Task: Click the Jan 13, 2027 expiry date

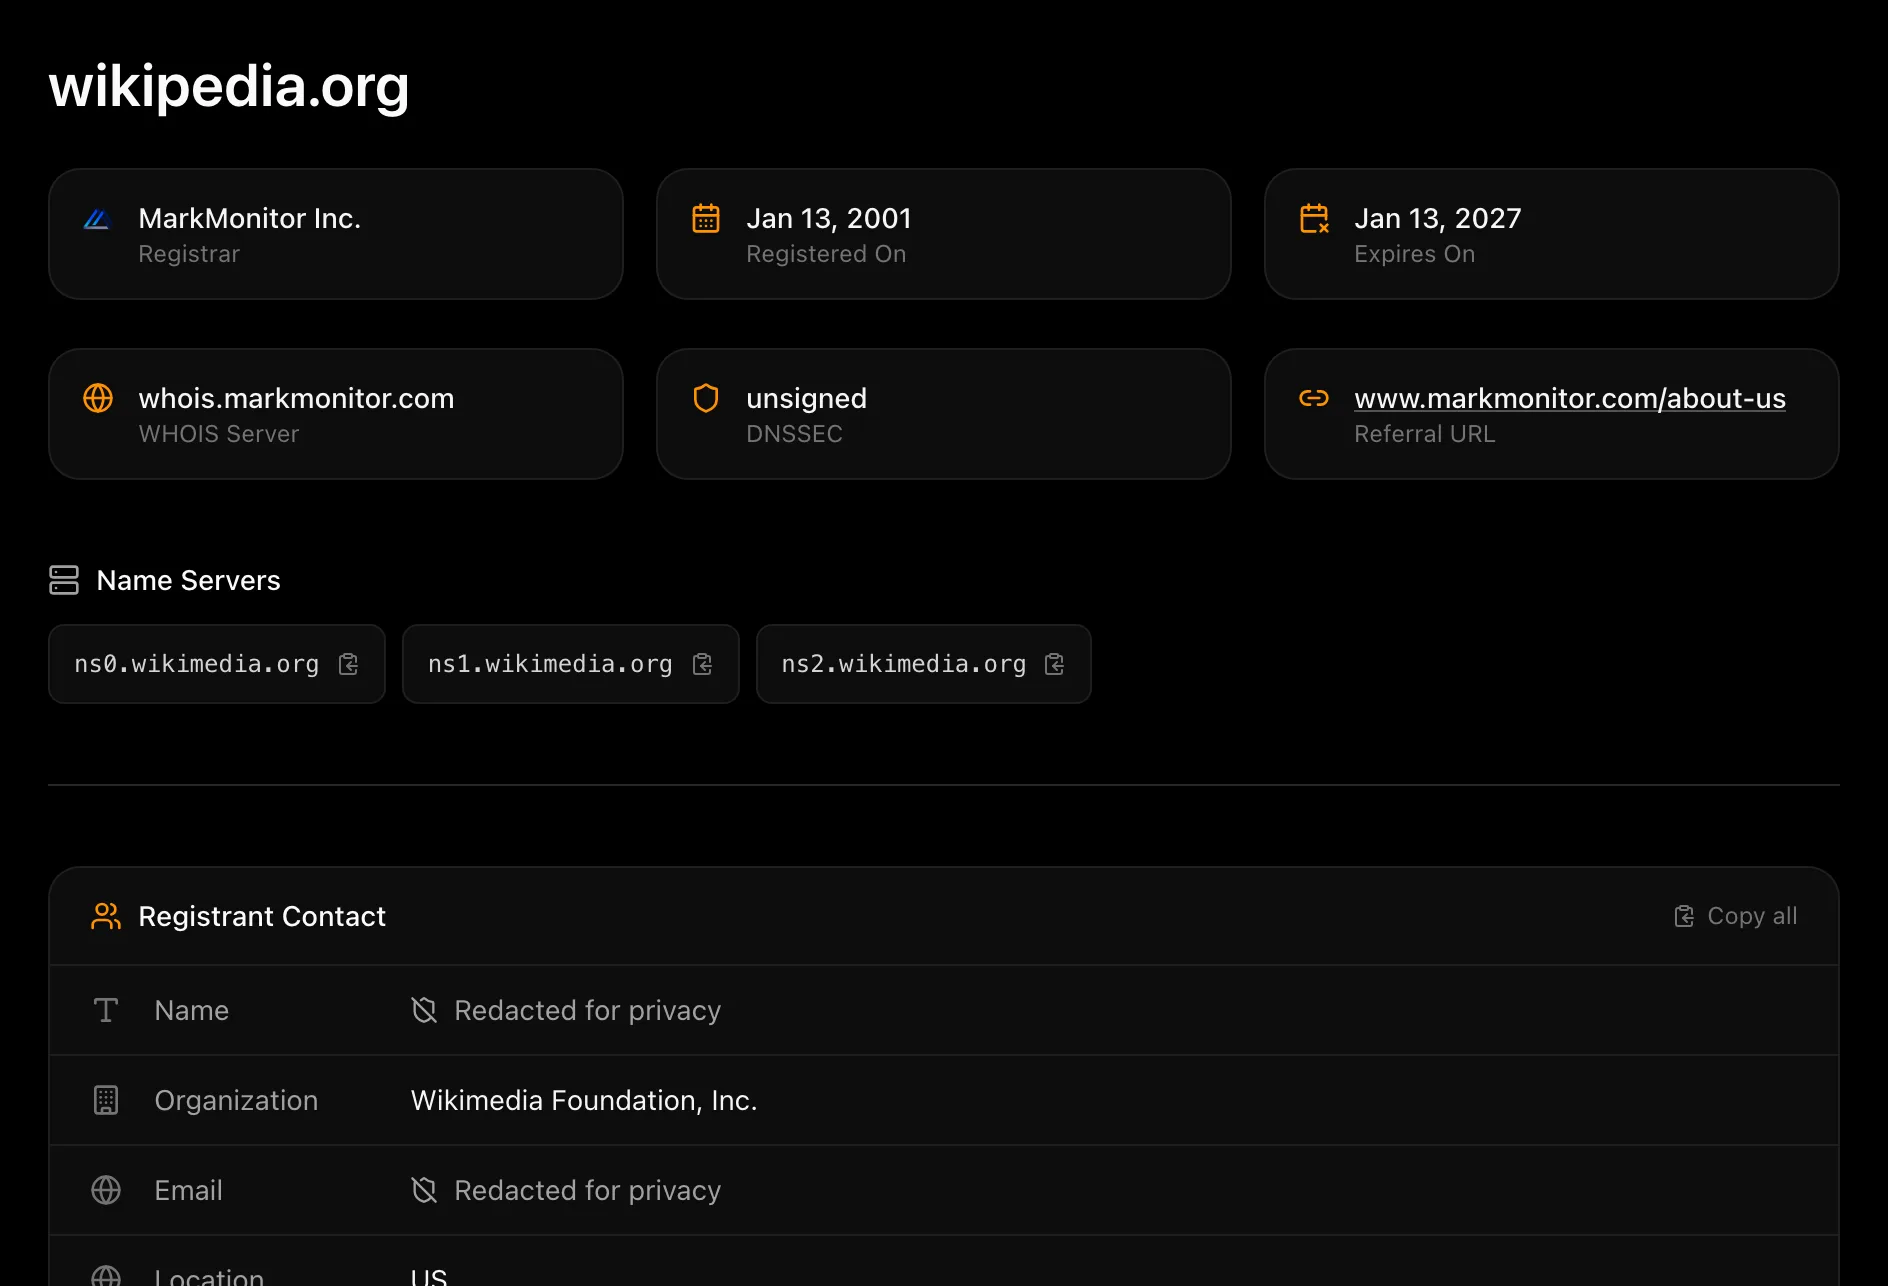Action: click(1438, 218)
